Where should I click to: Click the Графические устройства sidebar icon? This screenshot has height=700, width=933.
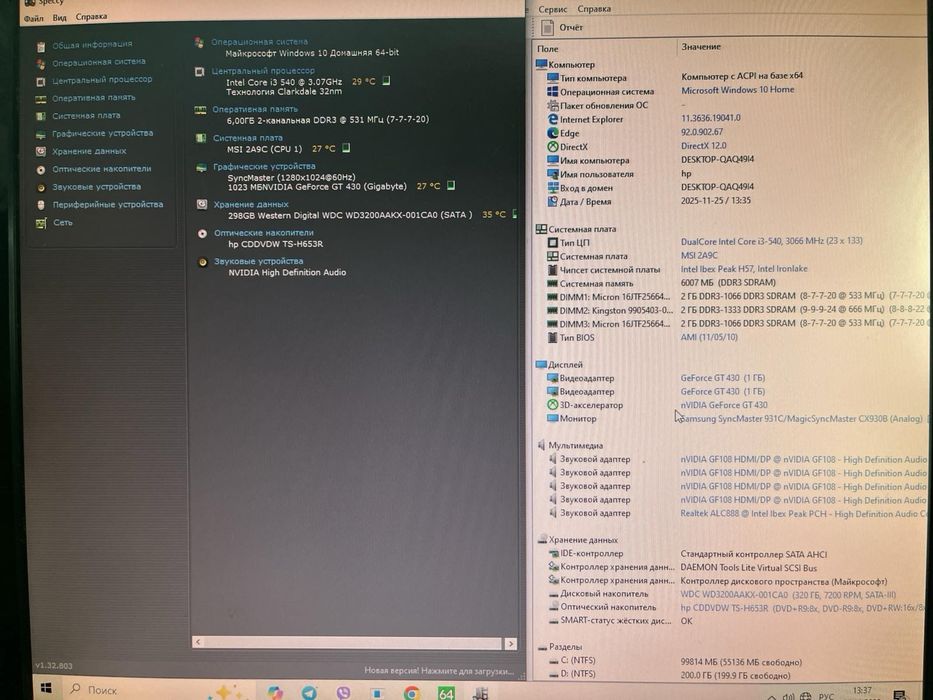40,135
